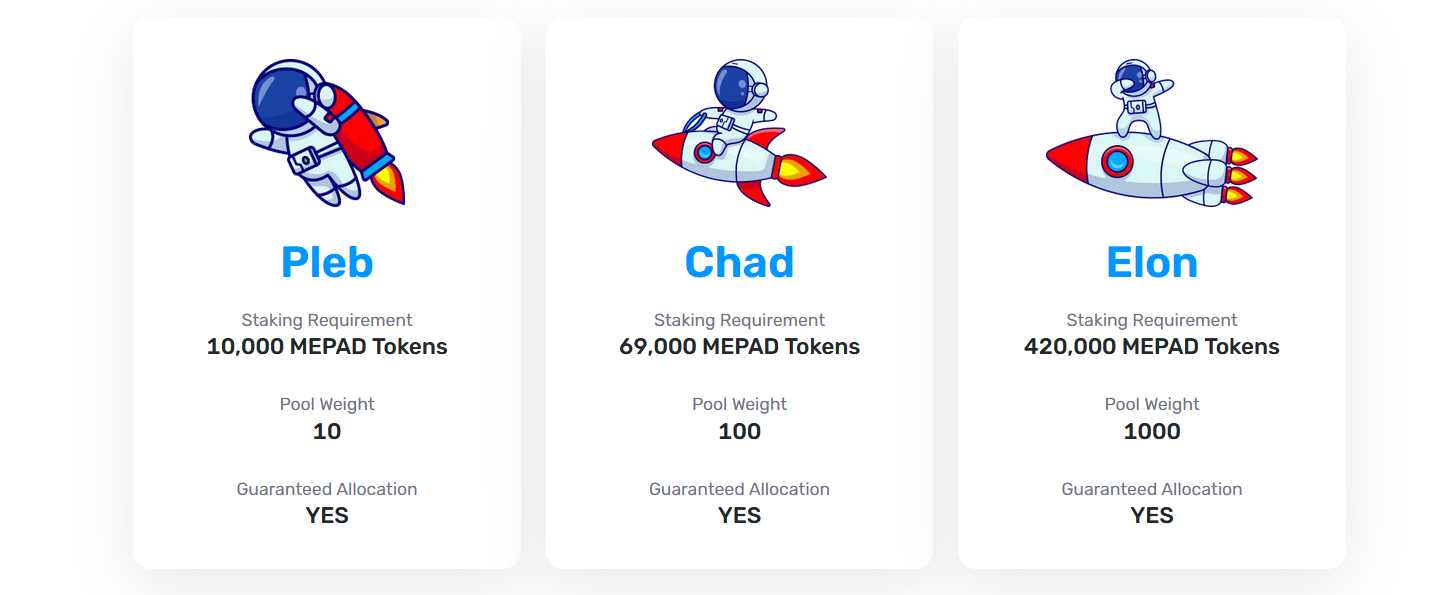The height and width of the screenshot is (595, 1442).
Task: Click YES under Pleb Guaranteed Allocation
Action: (327, 516)
